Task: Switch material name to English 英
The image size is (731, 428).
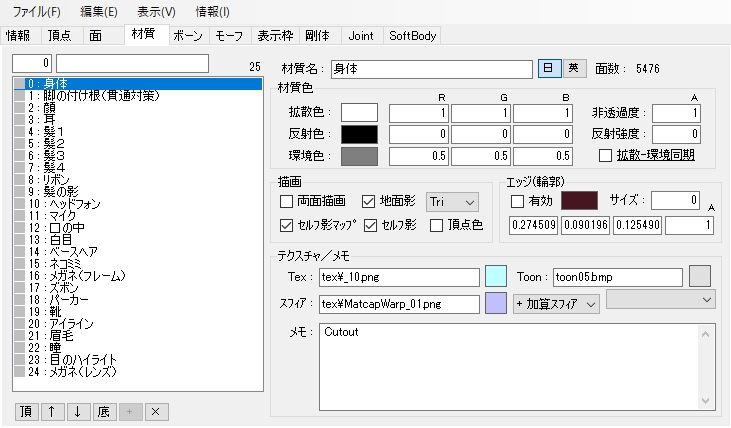Action: coord(574,69)
